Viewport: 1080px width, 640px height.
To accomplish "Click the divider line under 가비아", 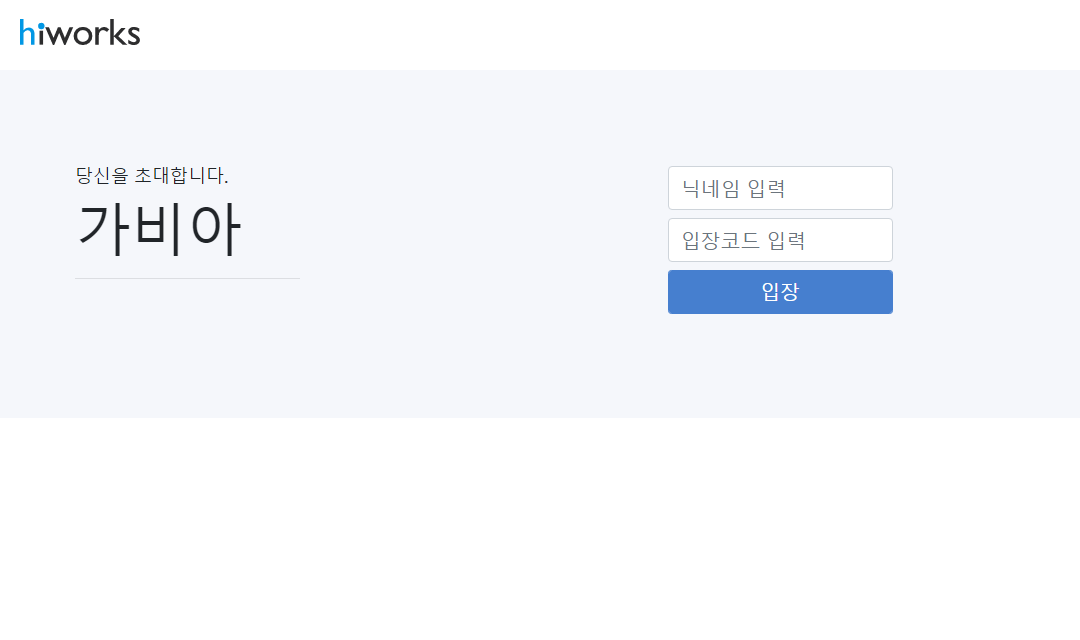I will point(187,278).
